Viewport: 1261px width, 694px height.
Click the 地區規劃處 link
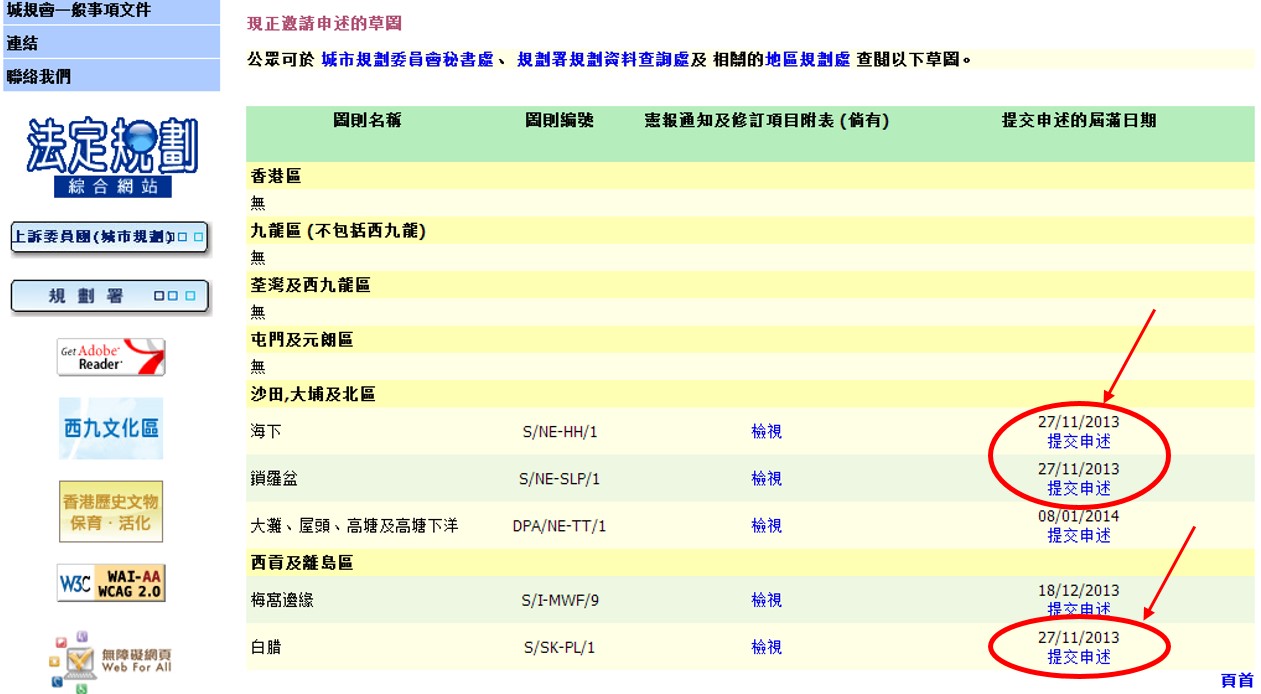point(807,60)
